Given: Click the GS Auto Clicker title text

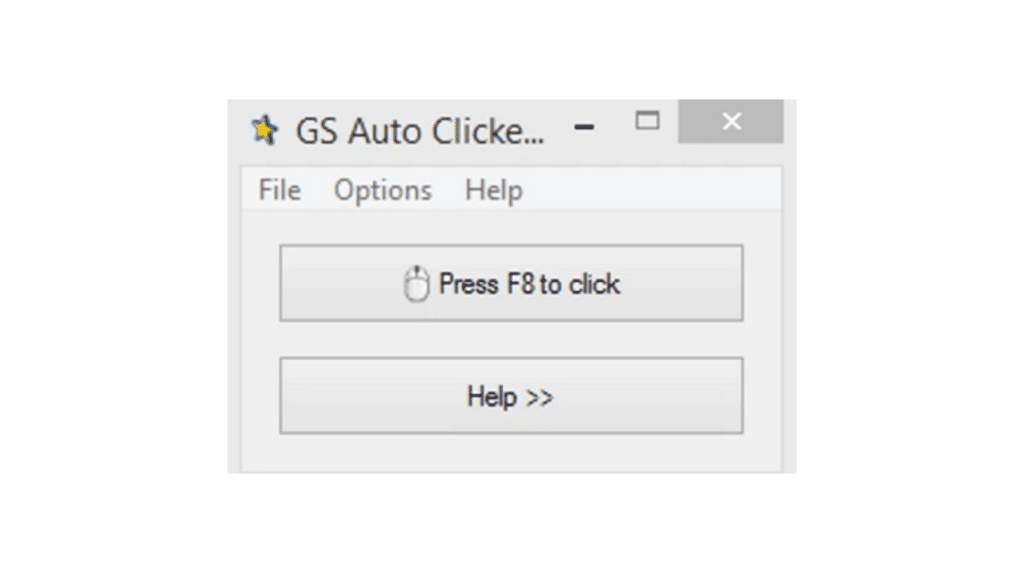Looking at the screenshot, I should (420, 131).
